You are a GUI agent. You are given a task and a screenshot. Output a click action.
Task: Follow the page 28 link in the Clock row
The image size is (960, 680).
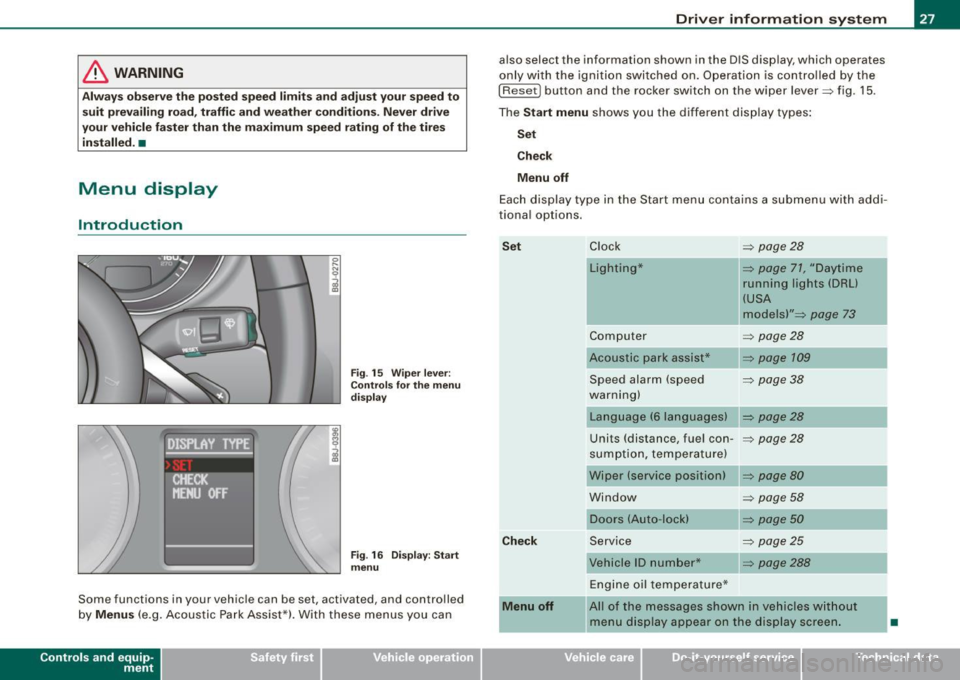[x=773, y=247]
